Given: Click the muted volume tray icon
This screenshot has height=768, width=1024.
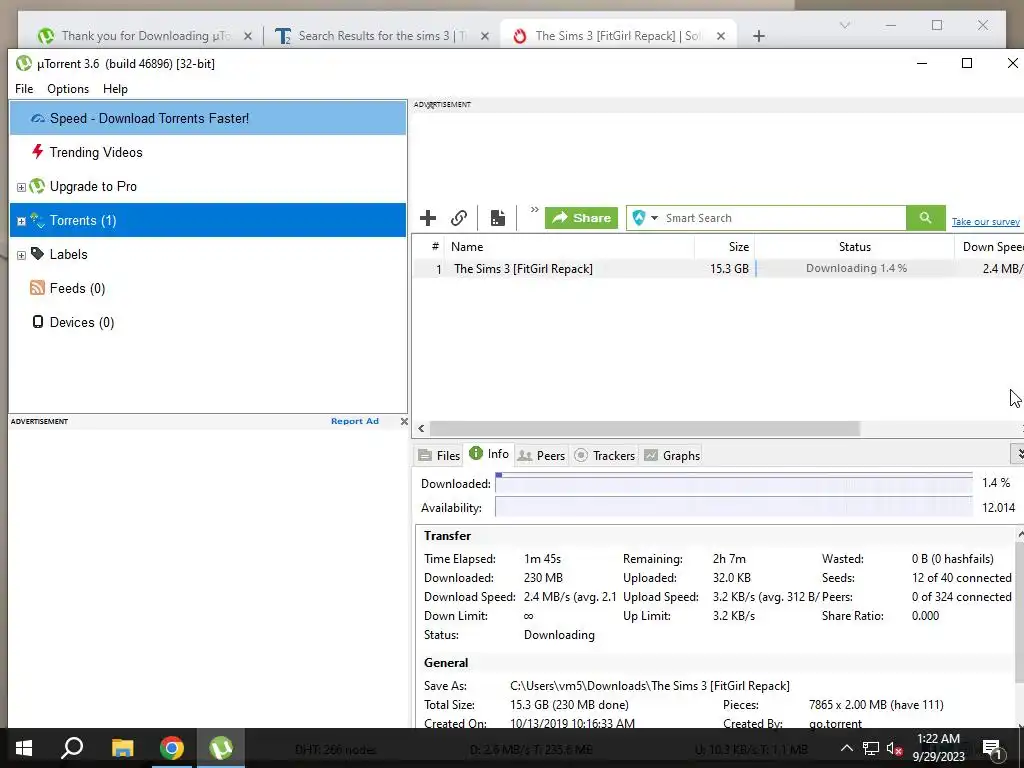Looking at the screenshot, I should click(x=895, y=748).
